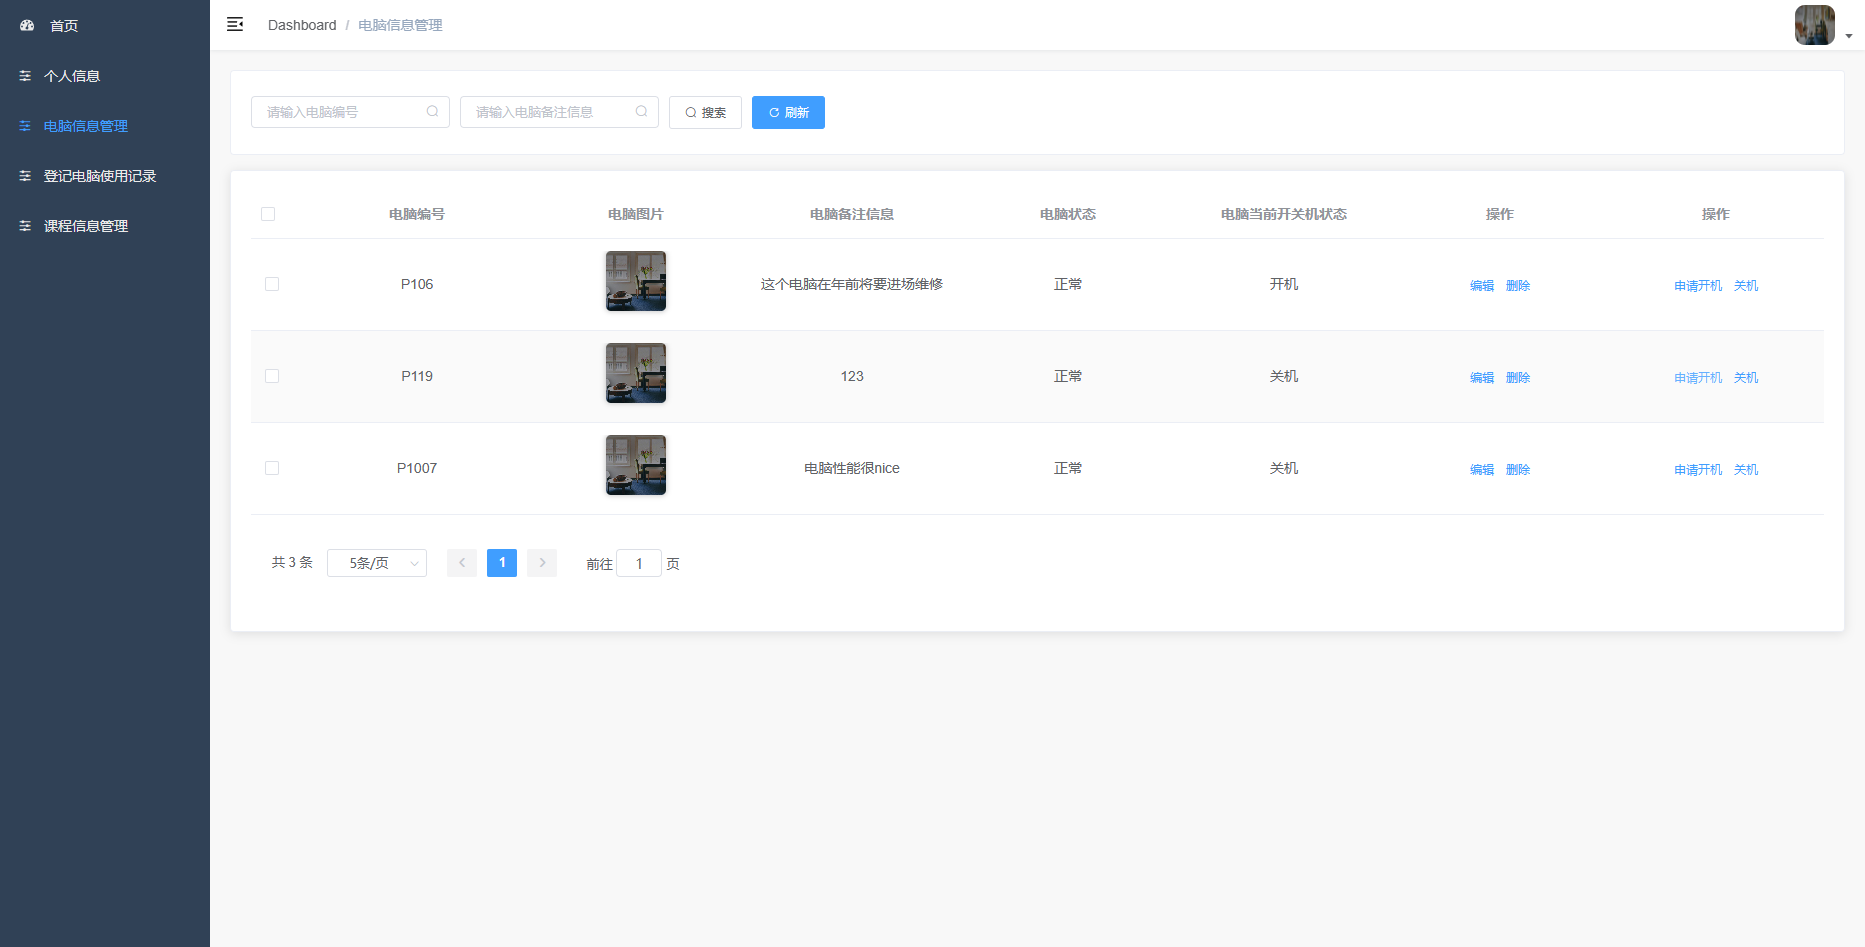
Task: Check the checkbox for computer P1007
Action: [x=271, y=467]
